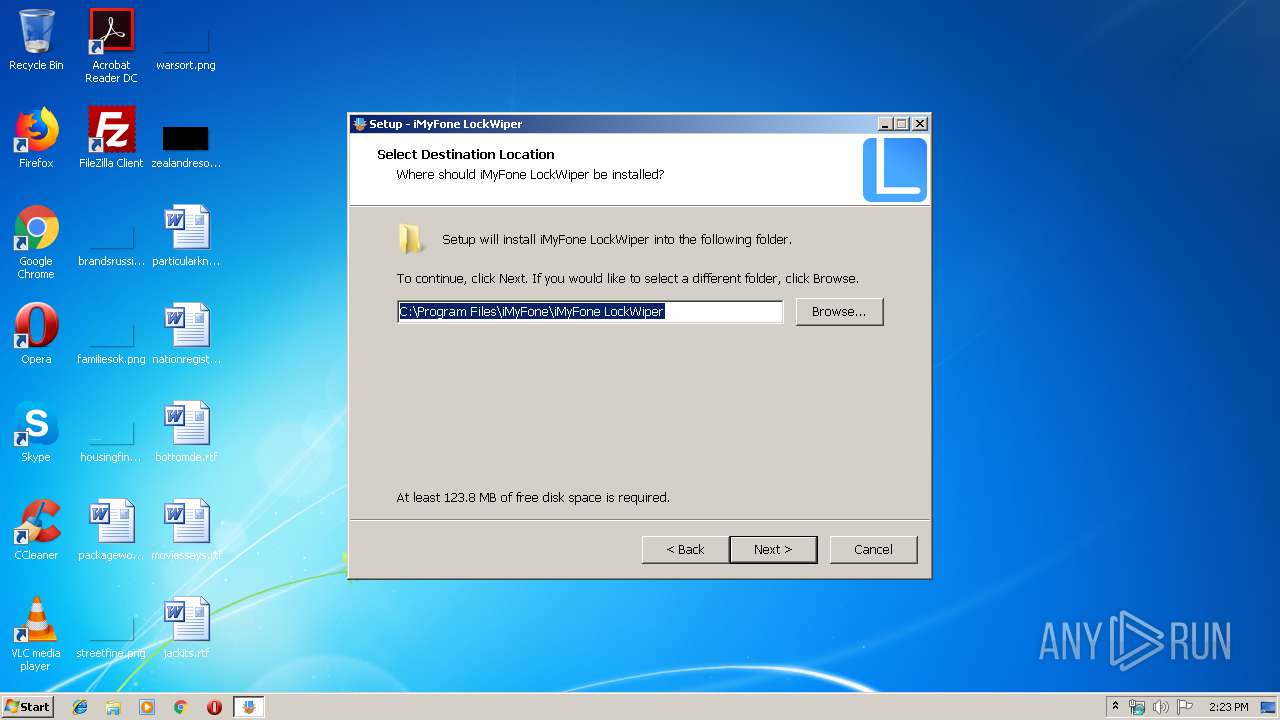Click Next to continue installation
Screen dimensions: 1280x720
(x=773, y=549)
